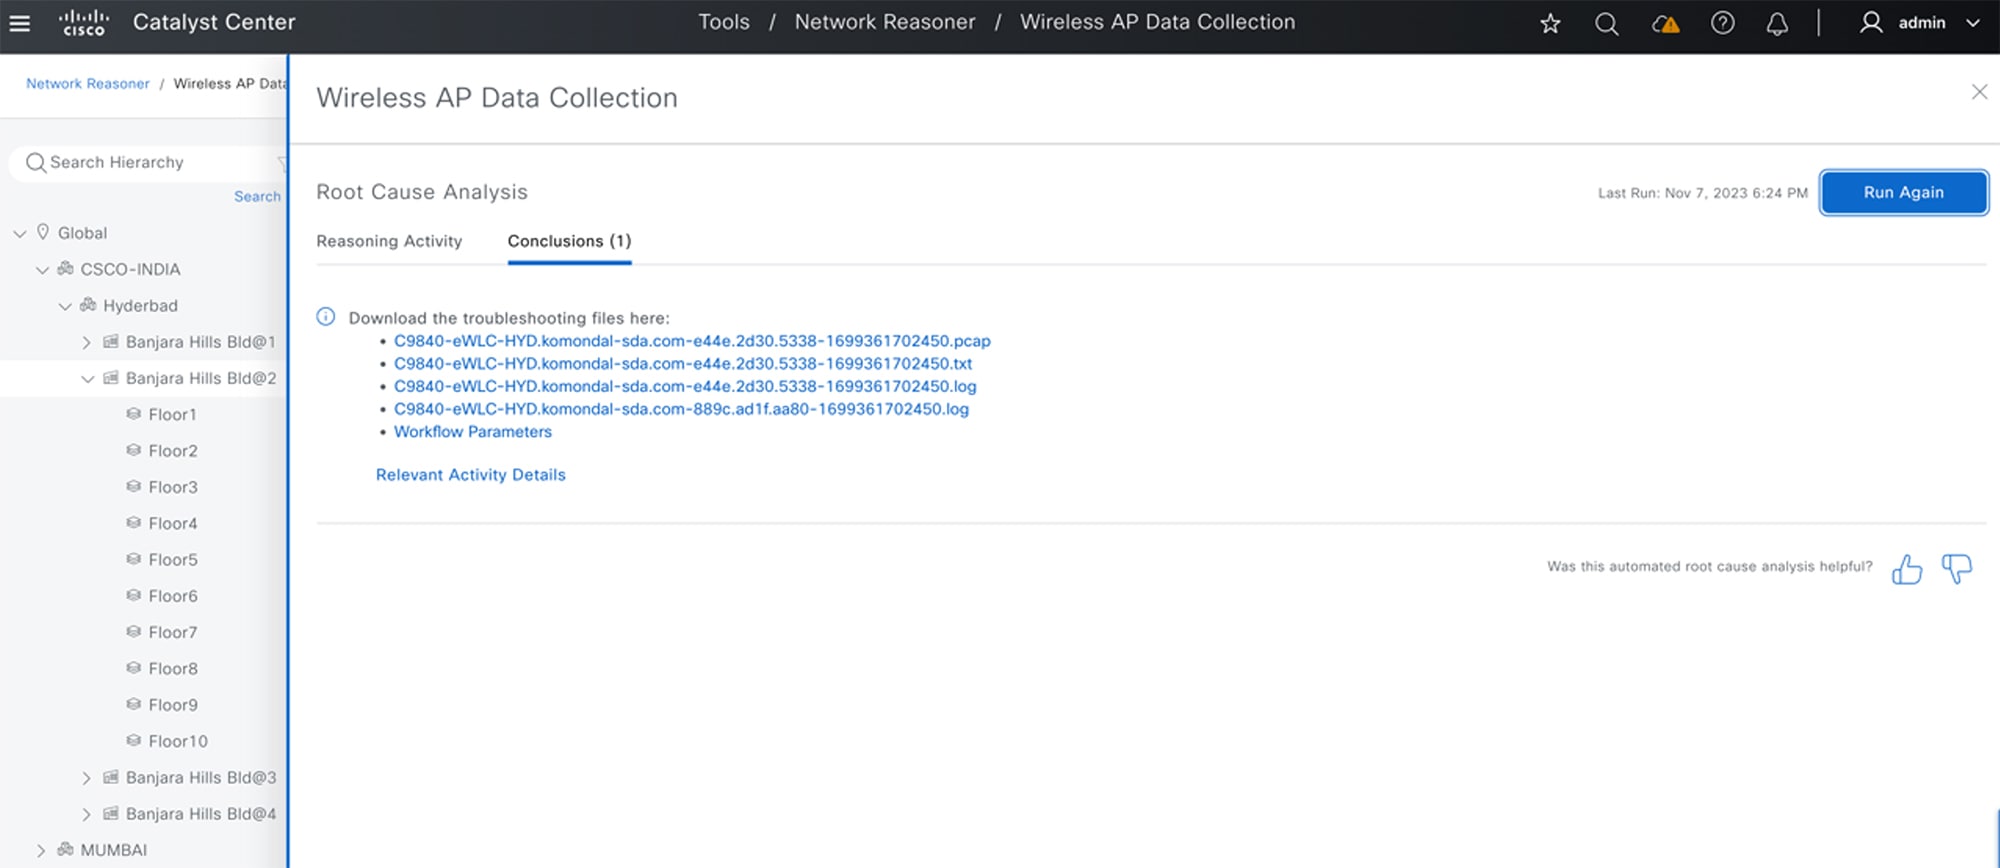Image resolution: width=2000 pixels, height=868 pixels.
Task: Open Relevant Activity Details link
Action: pos(471,475)
